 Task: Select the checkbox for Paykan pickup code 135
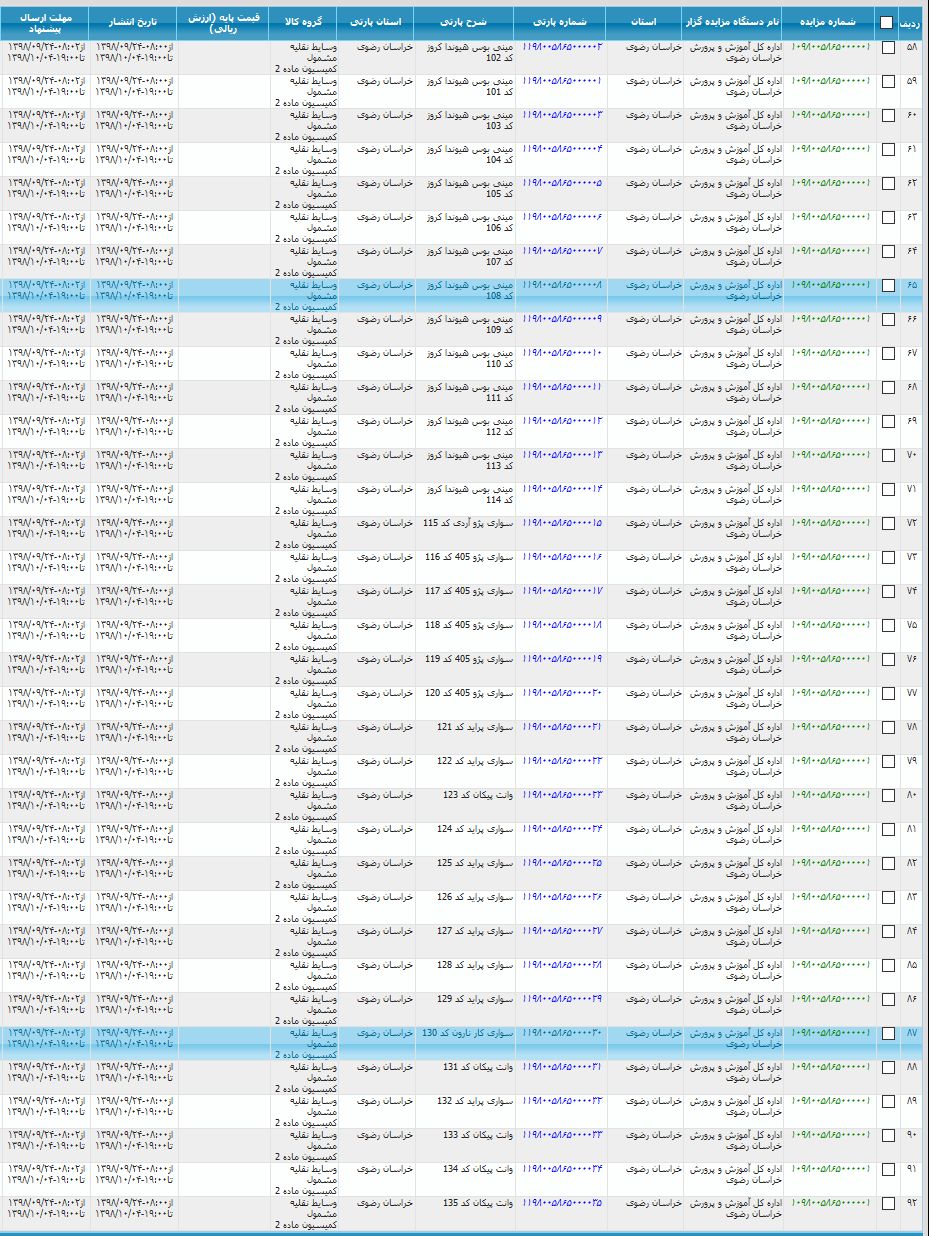pos(888,1205)
